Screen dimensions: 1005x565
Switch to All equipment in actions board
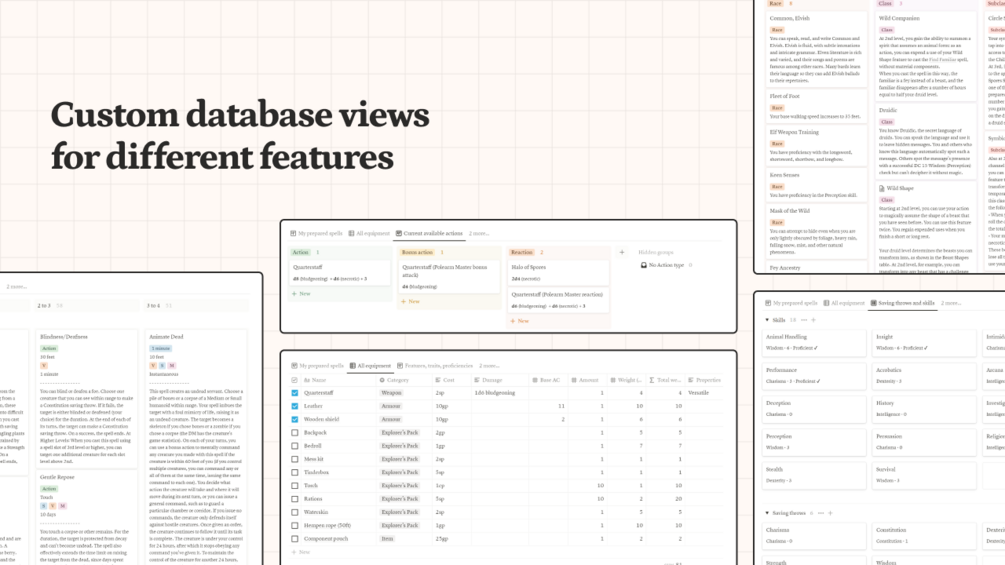369,233
